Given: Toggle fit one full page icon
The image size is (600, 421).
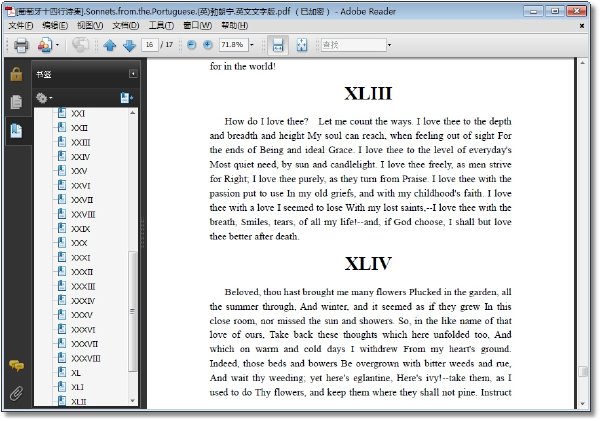Looking at the screenshot, I should 302,45.
